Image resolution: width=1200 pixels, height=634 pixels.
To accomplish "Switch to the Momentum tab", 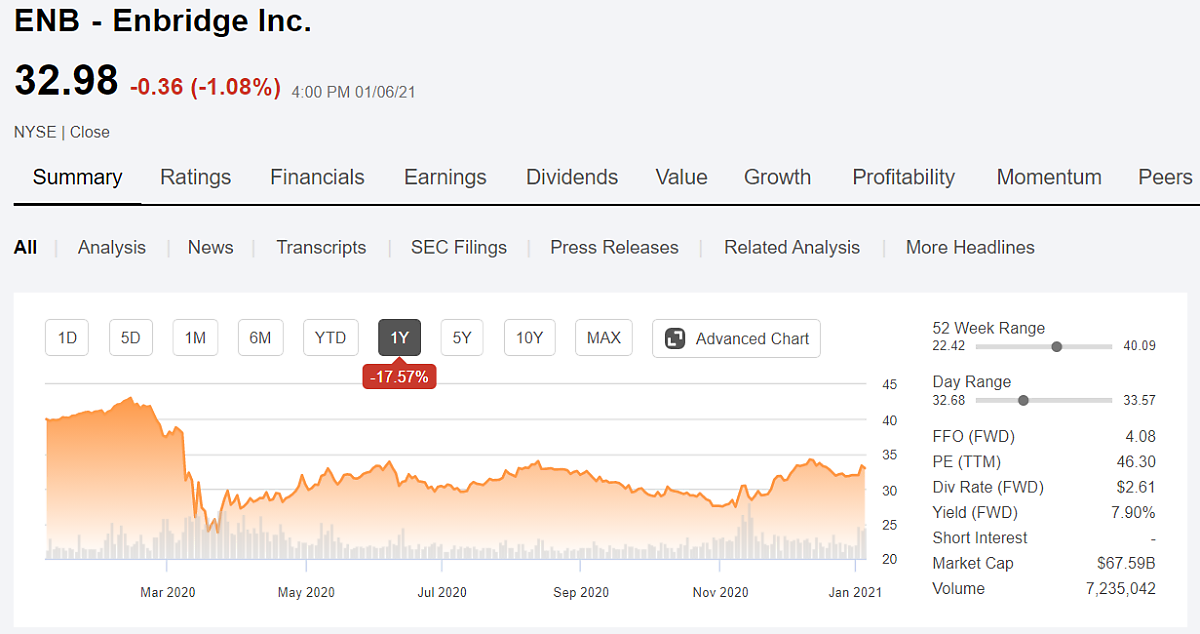I will tap(1049, 177).
